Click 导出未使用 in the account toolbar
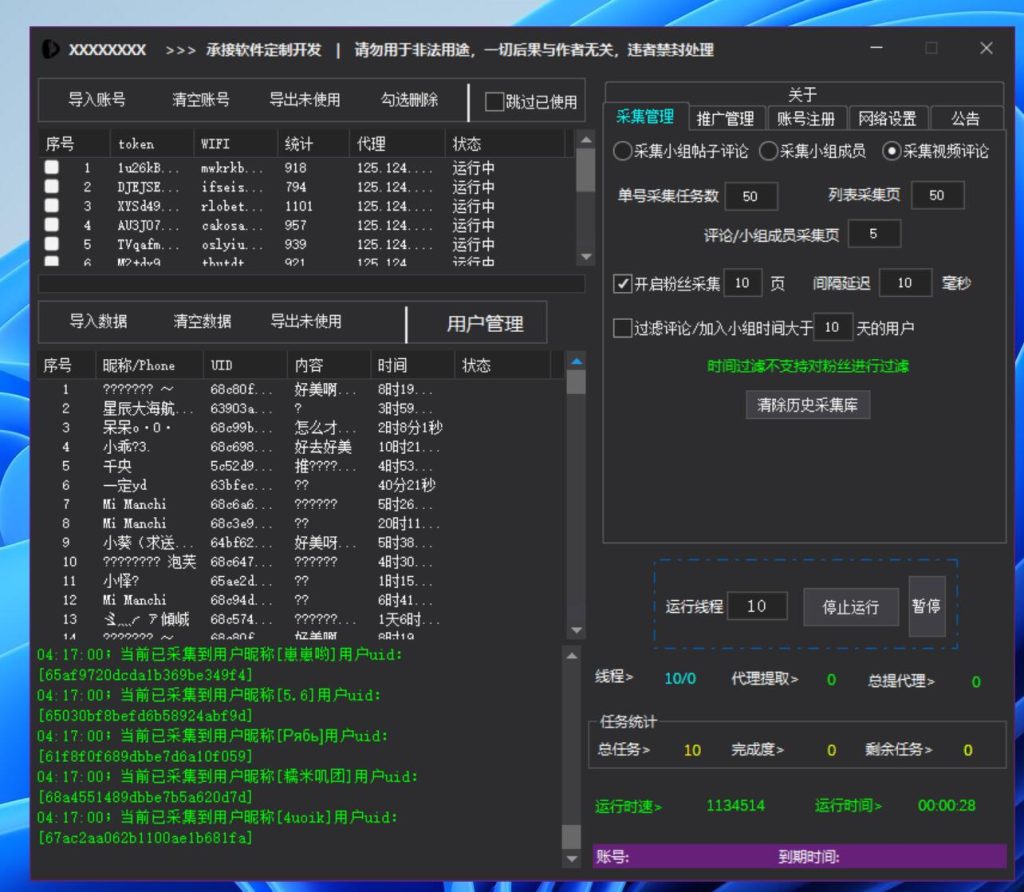The image size is (1024, 892). click(306, 101)
